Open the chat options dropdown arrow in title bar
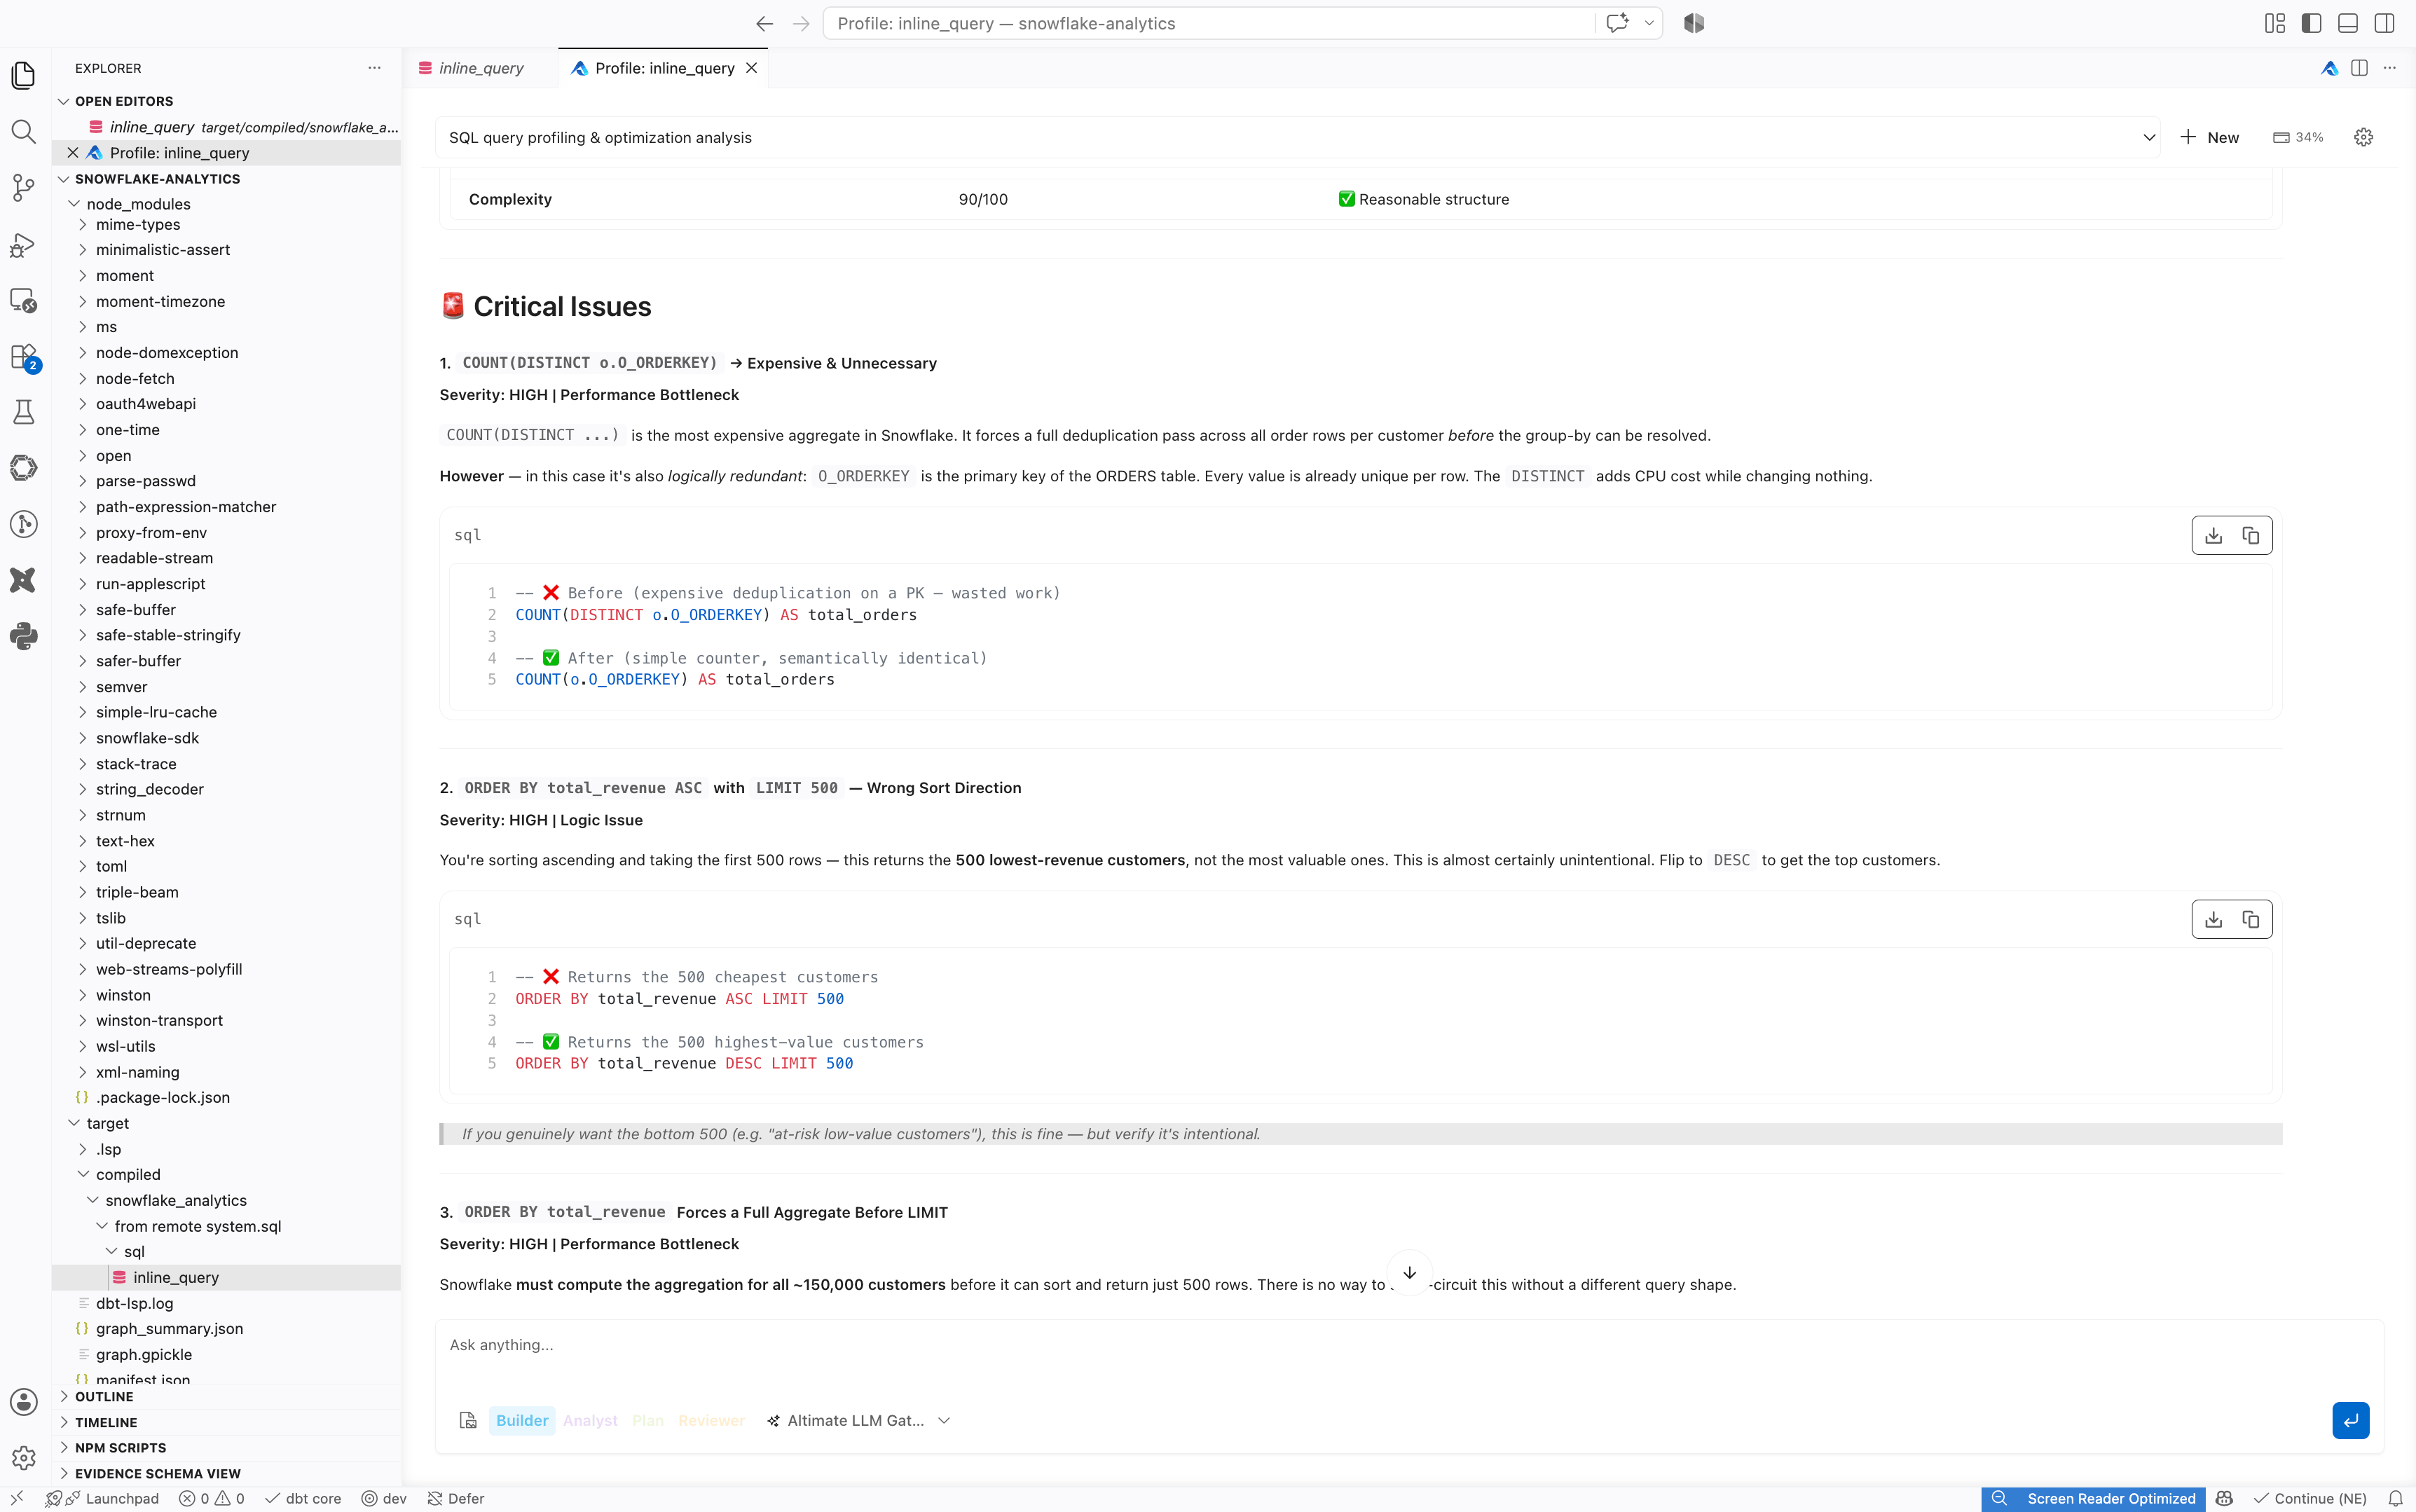 click(x=1649, y=23)
